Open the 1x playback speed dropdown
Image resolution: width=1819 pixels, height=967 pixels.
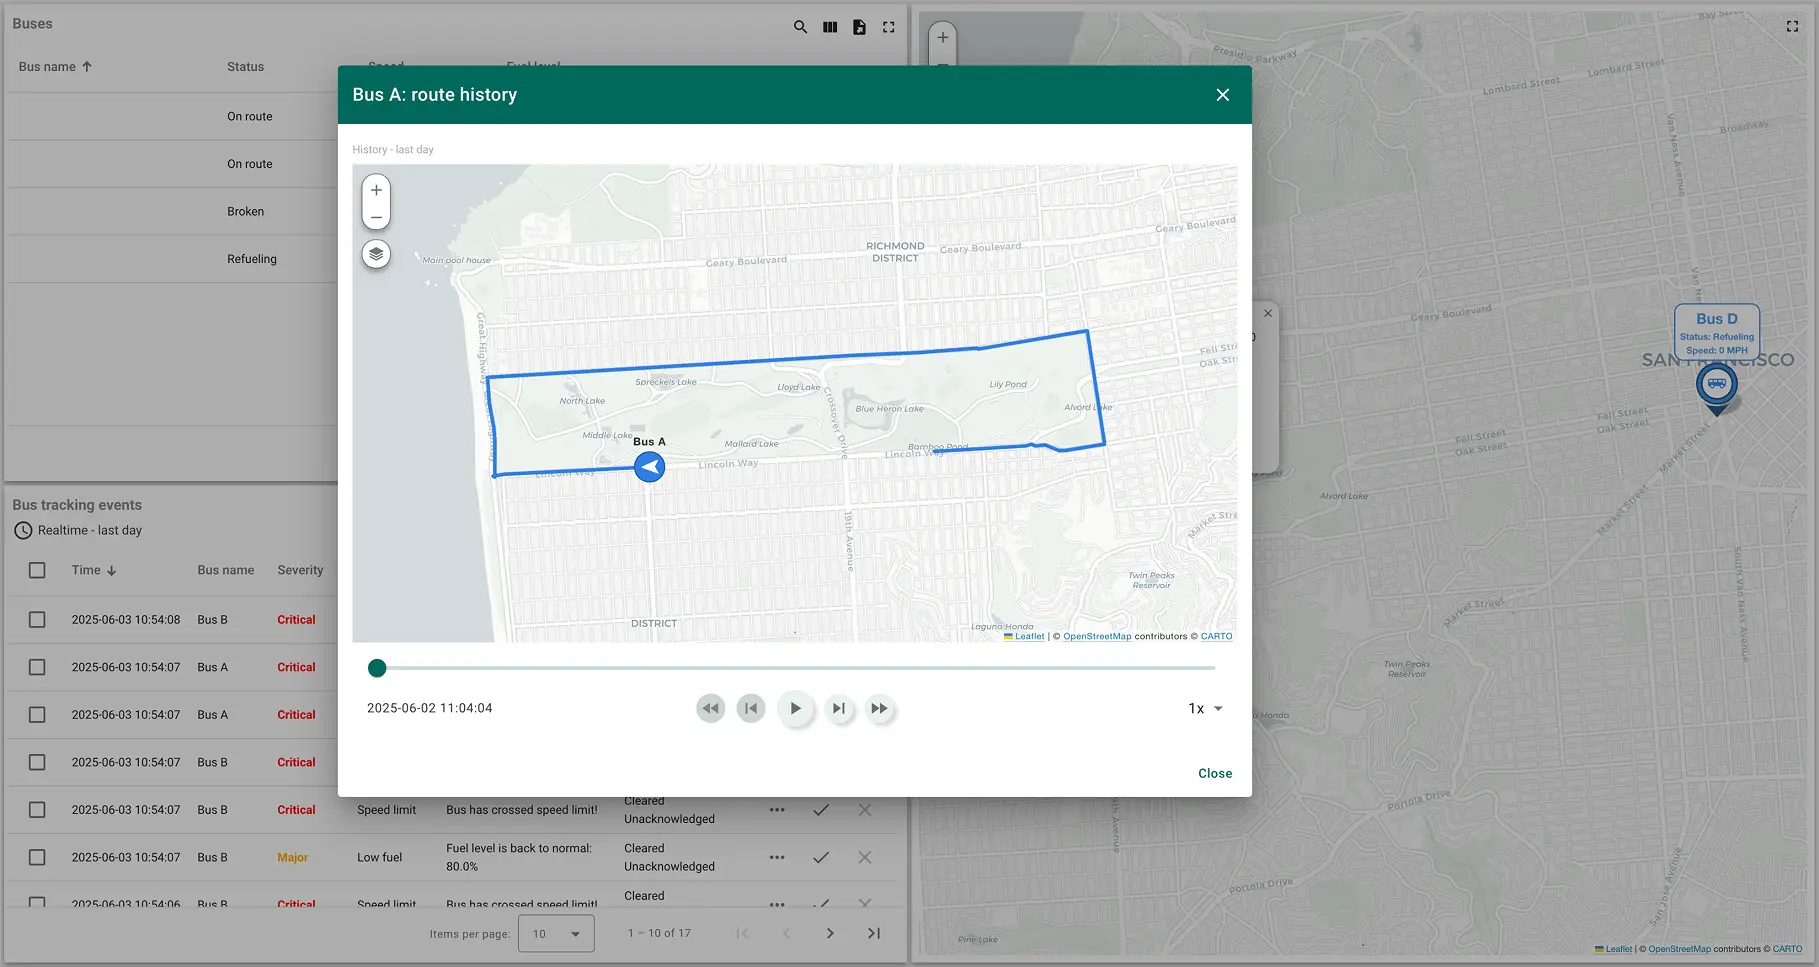pos(1205,708)
